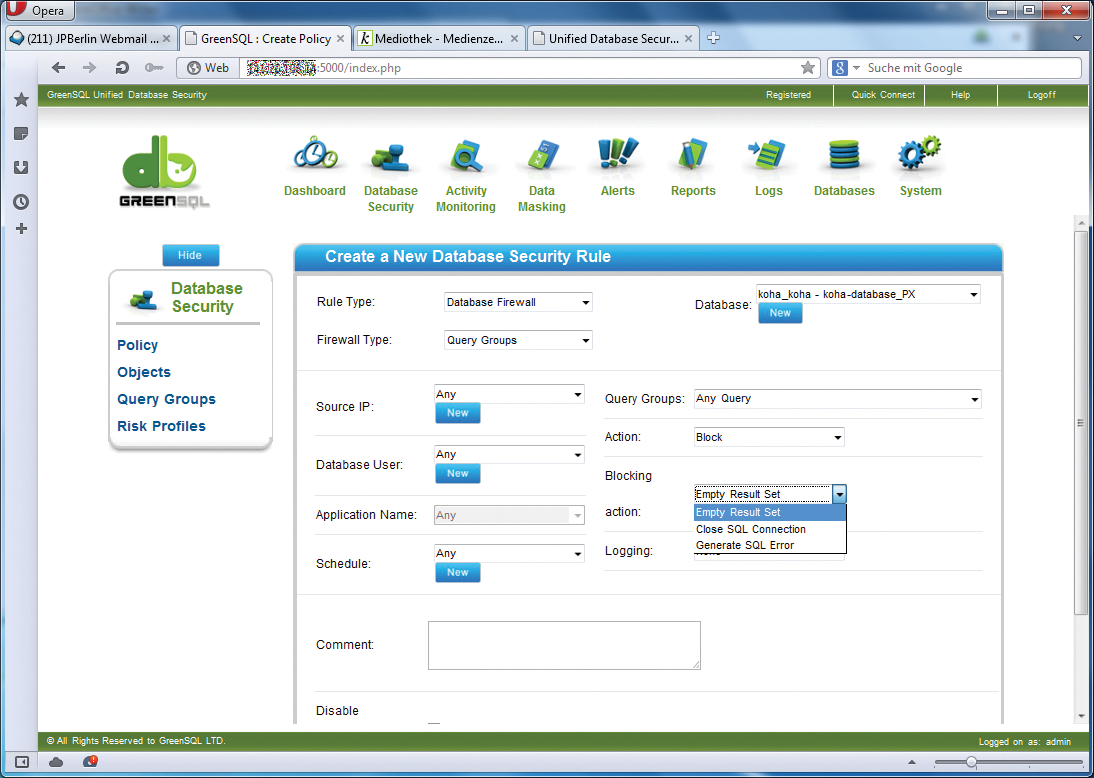The width and height of the screenshot is (1094, 778).
Task: Open the Risk Profiles sidebar entry
Action: coord(161,426)
